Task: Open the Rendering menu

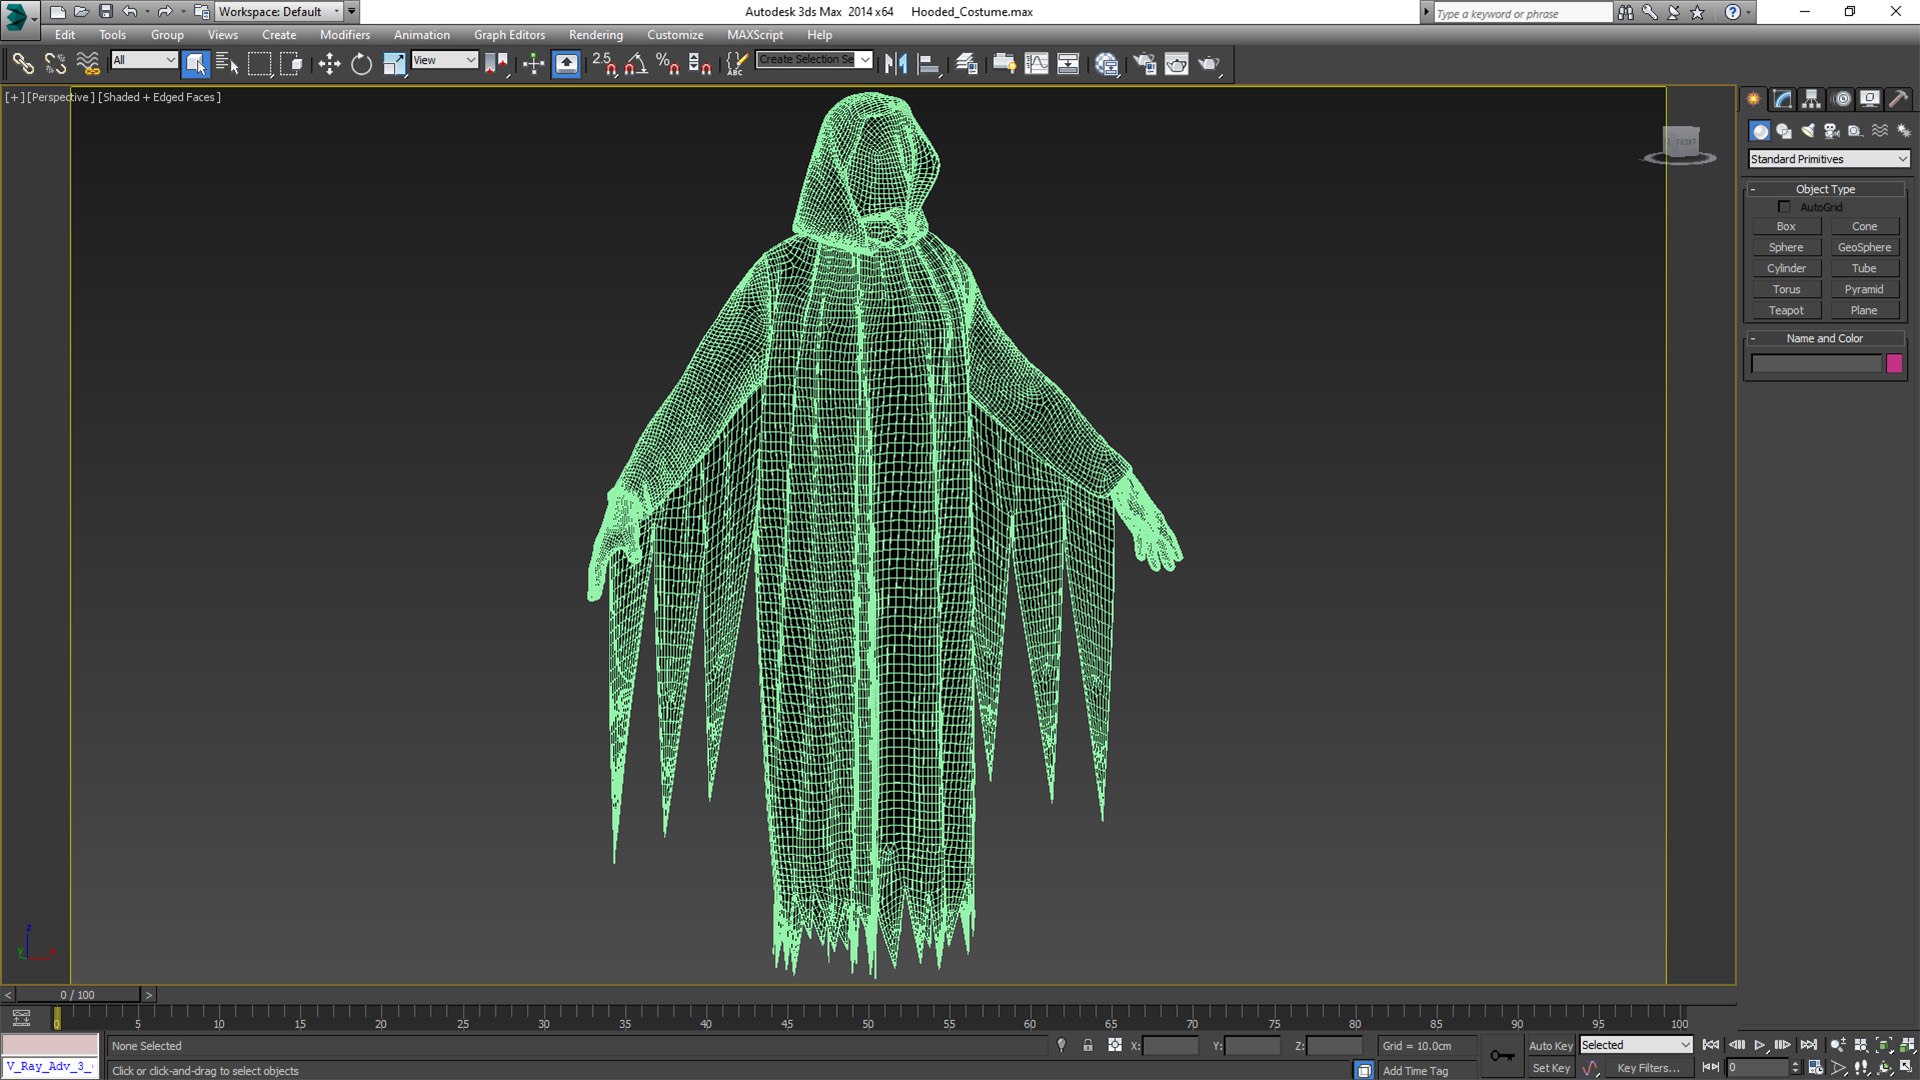Action: coord(596,35)
